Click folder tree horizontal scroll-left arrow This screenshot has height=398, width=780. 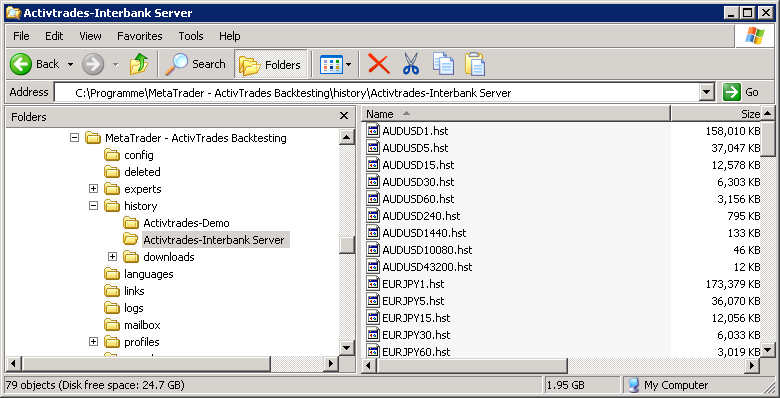click(14, 364)
